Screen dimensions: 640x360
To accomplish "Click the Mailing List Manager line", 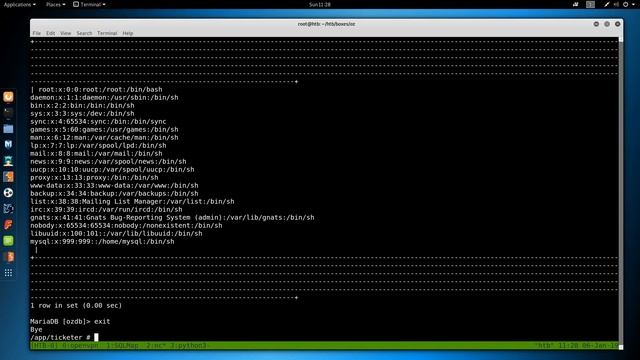I will click(132, 202).
